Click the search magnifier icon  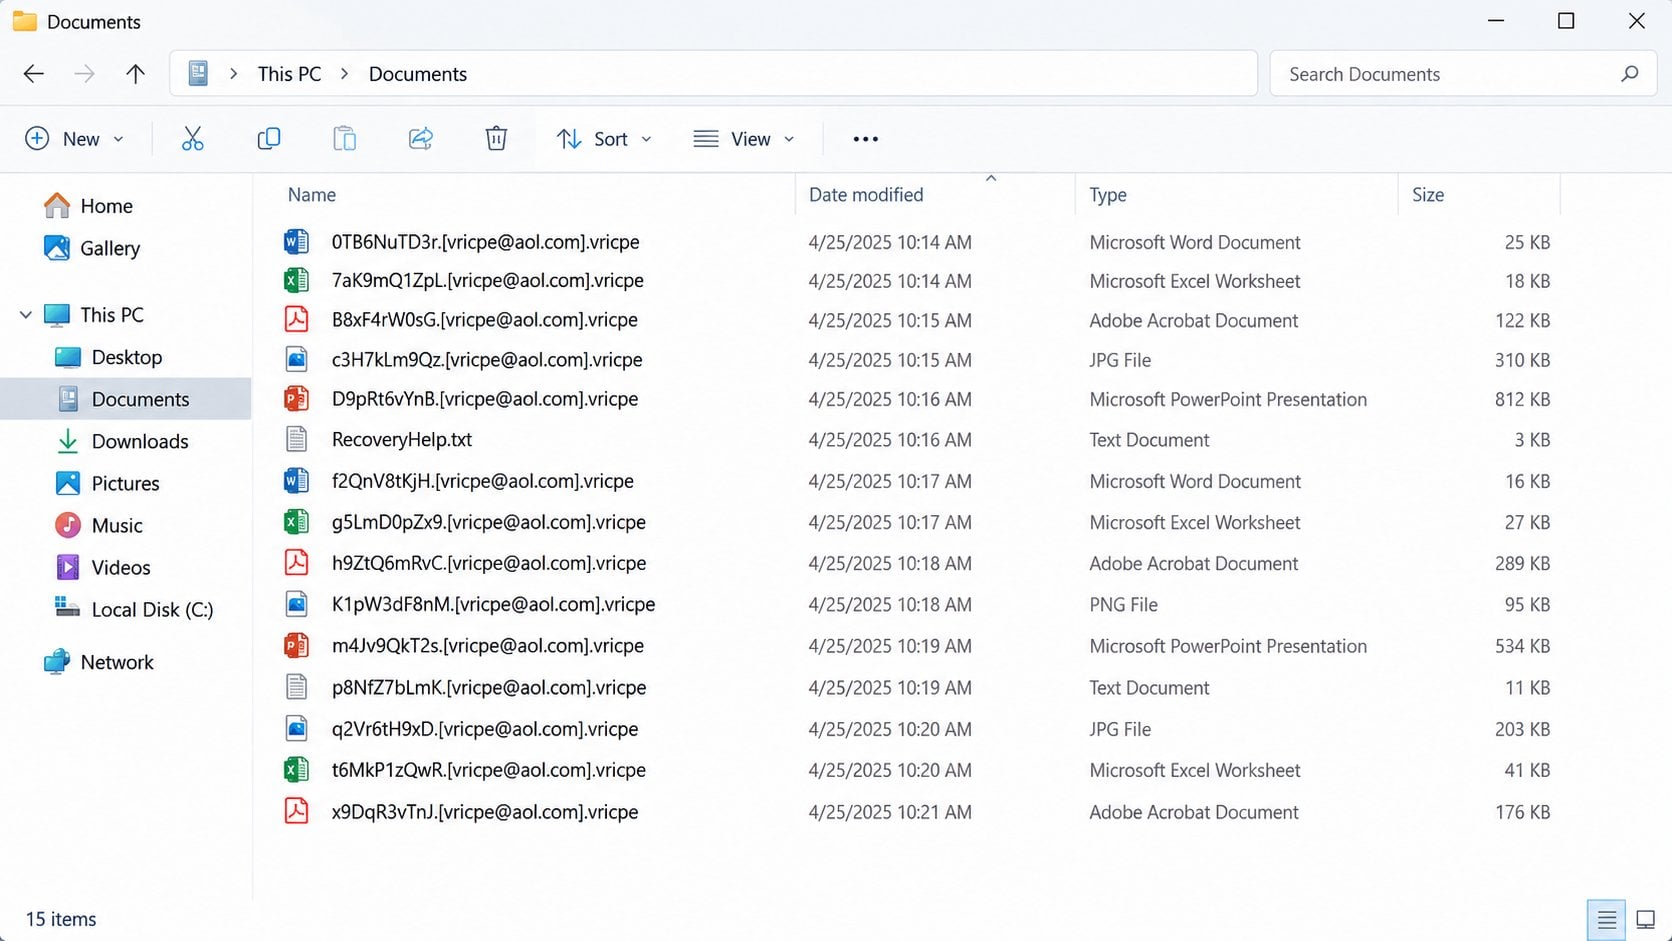1630,74
